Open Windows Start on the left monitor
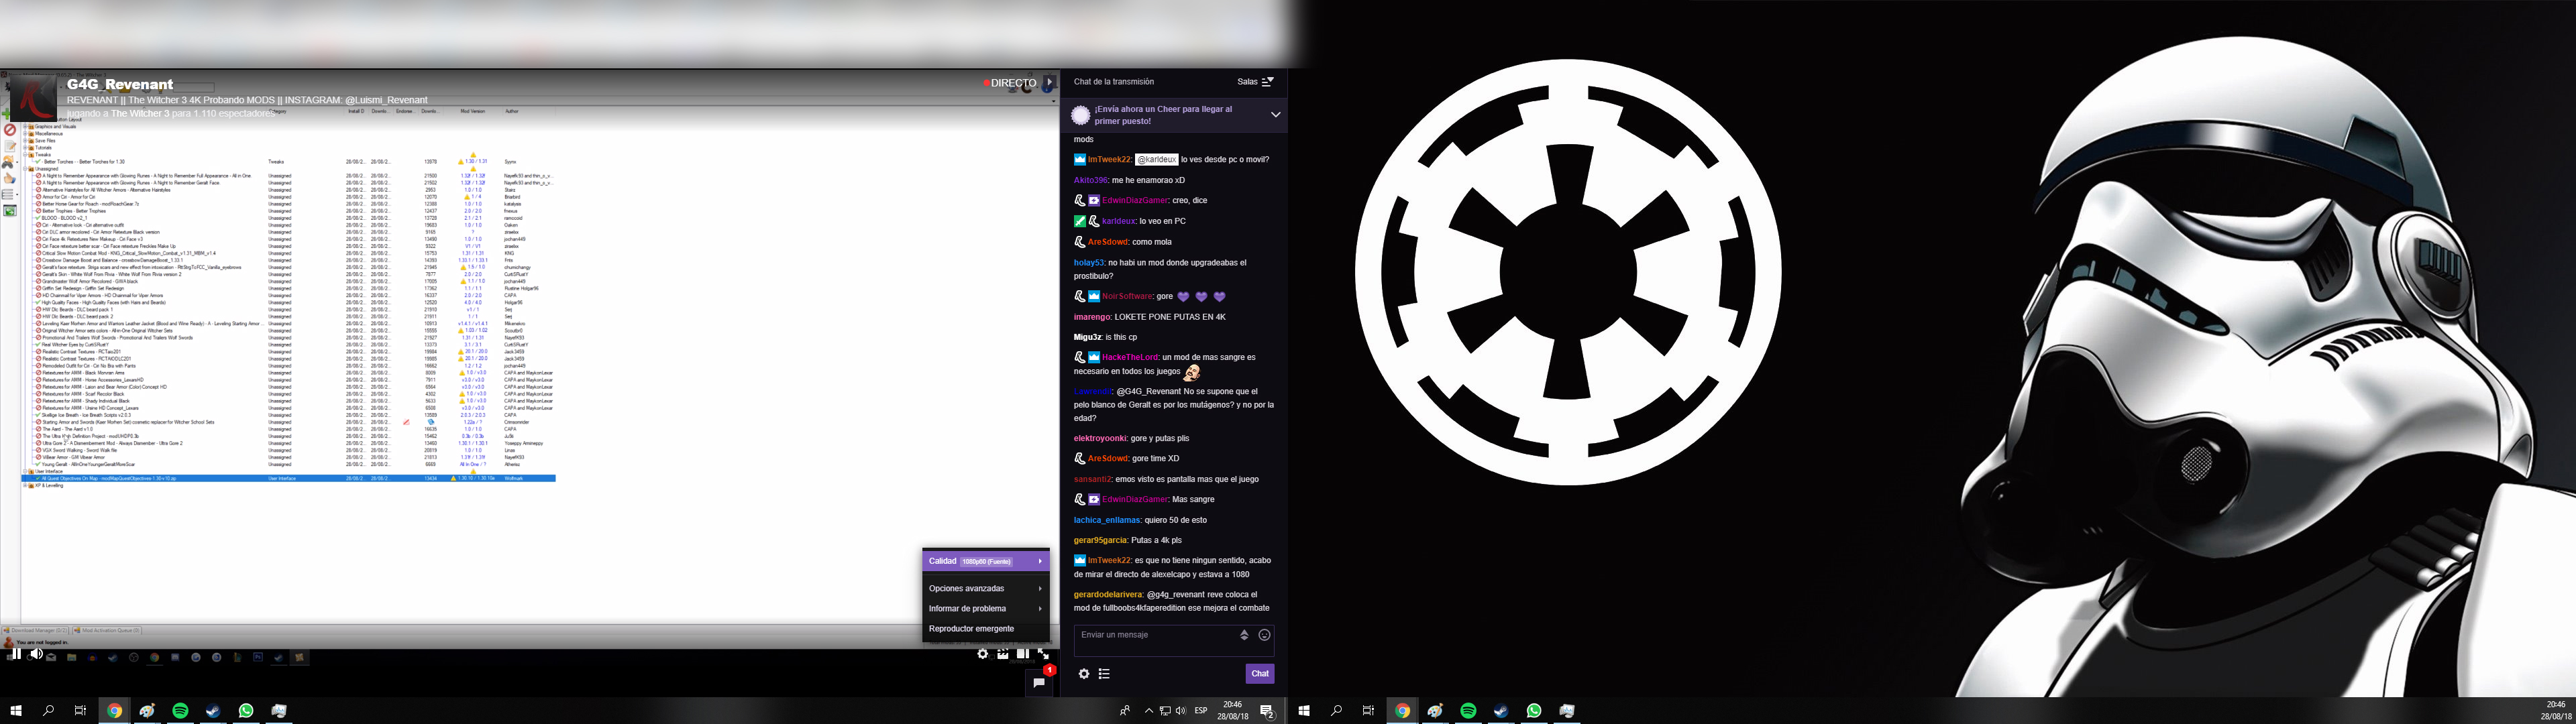Image resolution: width=2576 pixels, height=724 pixels. pyautogui.click(x=16, y=710)
